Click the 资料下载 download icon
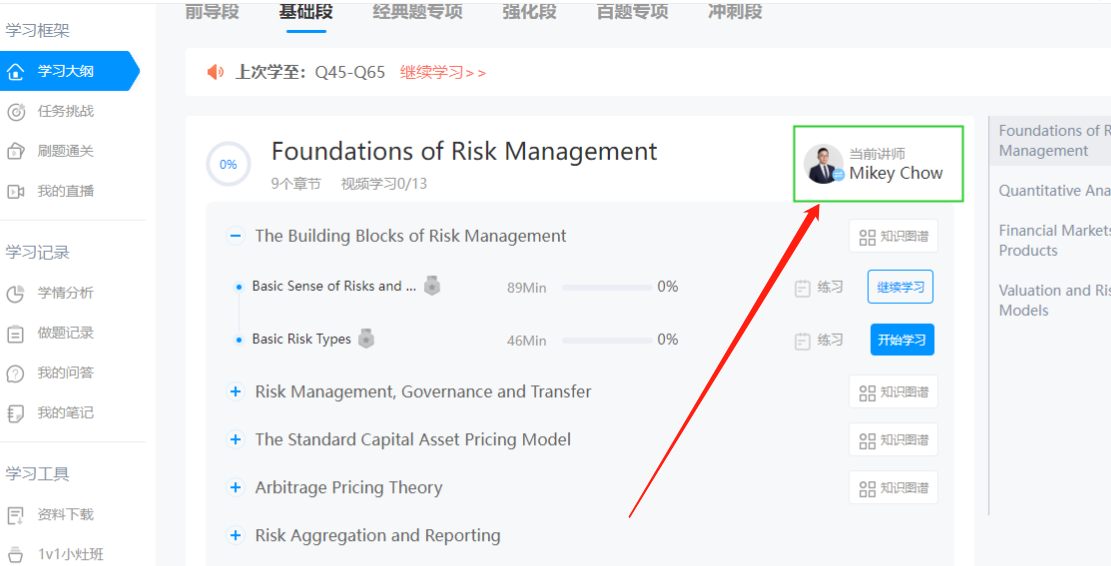Screen dimensions: 1111x566 15,515
